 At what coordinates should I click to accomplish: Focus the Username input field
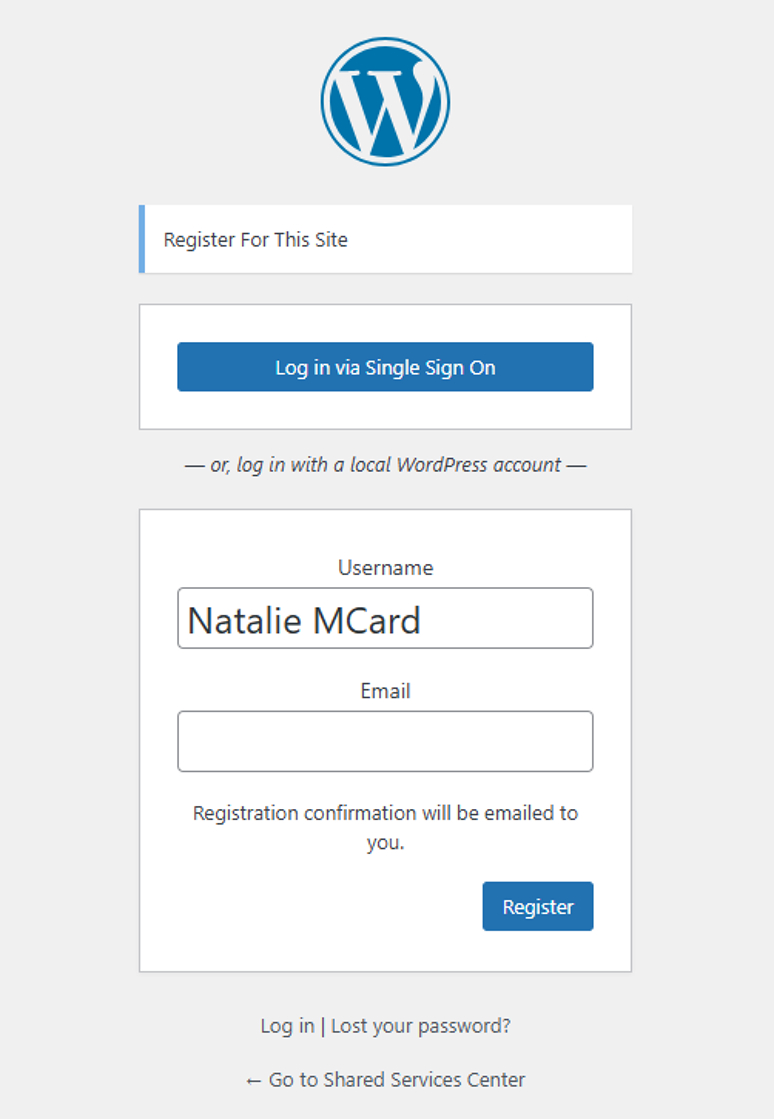click(385, 618)
